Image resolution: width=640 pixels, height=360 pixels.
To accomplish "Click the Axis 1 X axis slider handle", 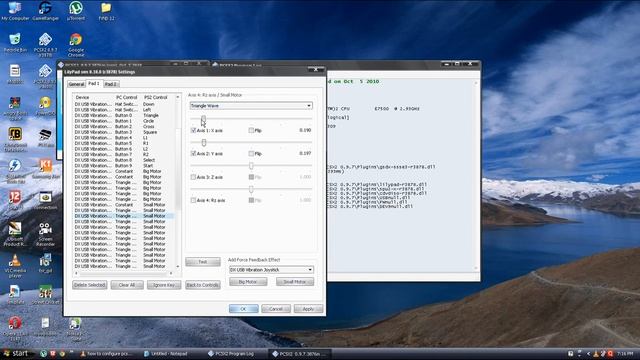I will (x=203, y=119).
